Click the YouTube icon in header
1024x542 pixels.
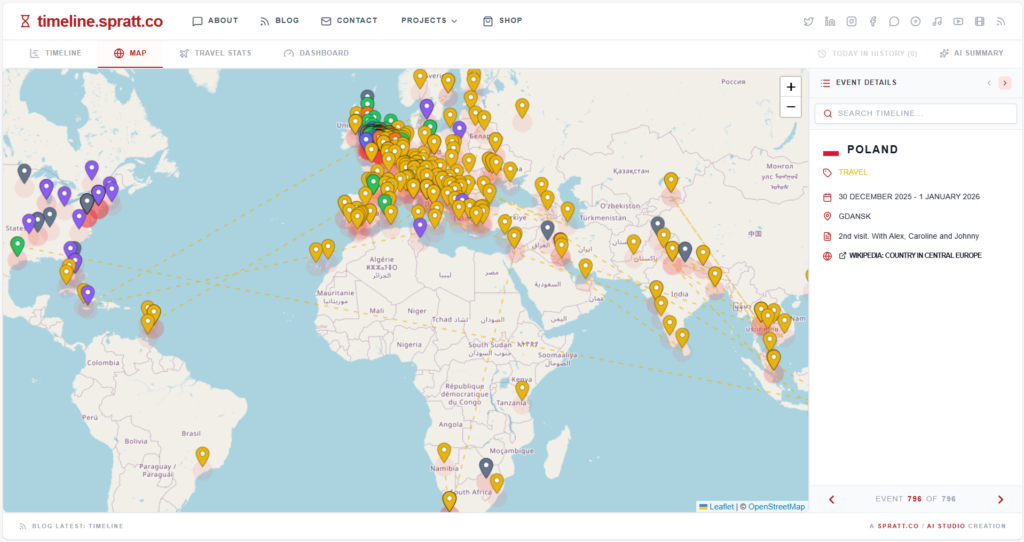[x=958, y=21]
